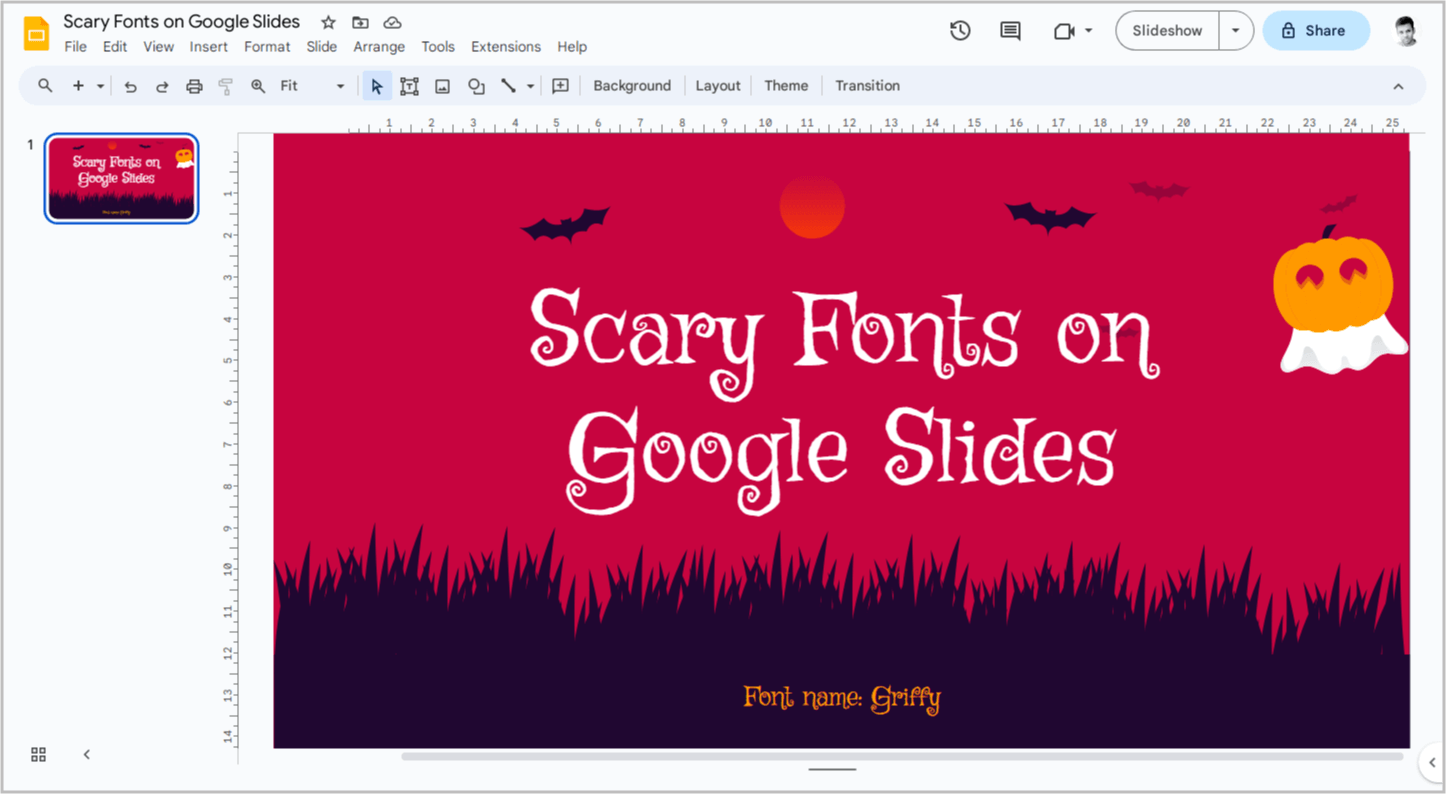Open the Help menu

572,47
